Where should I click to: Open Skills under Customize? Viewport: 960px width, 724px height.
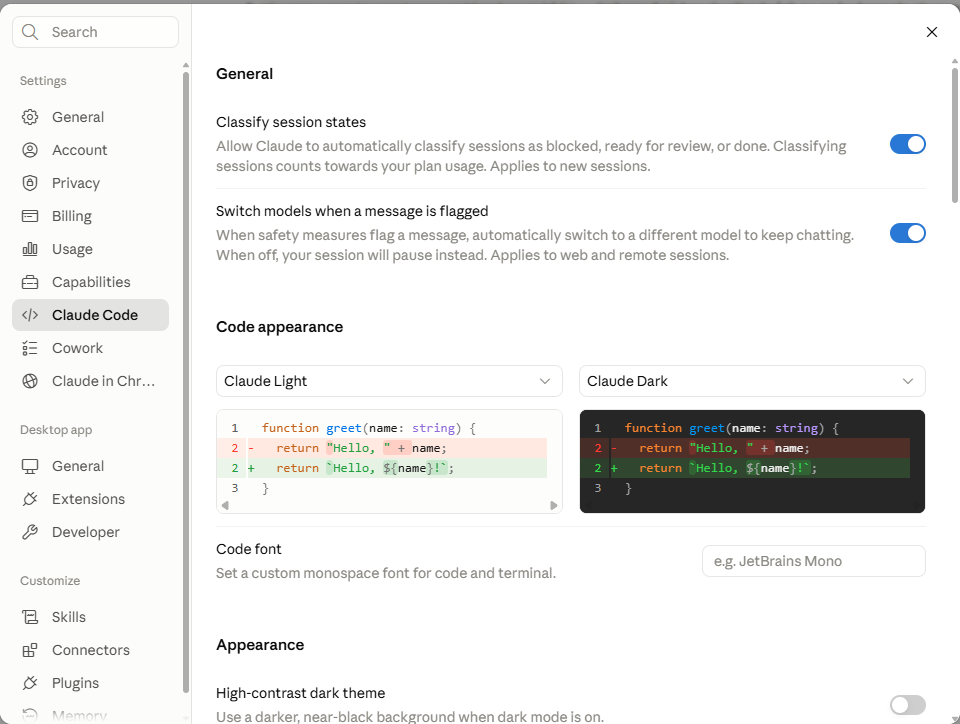pyautogui.click(x=91, y=617)
